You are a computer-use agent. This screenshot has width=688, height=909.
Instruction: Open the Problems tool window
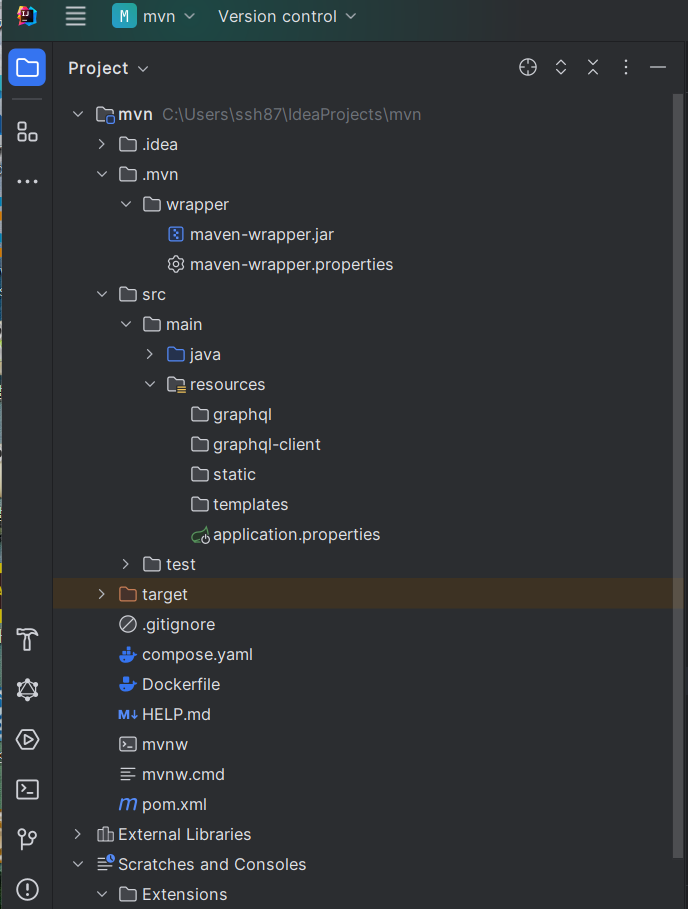pos(27,889)
